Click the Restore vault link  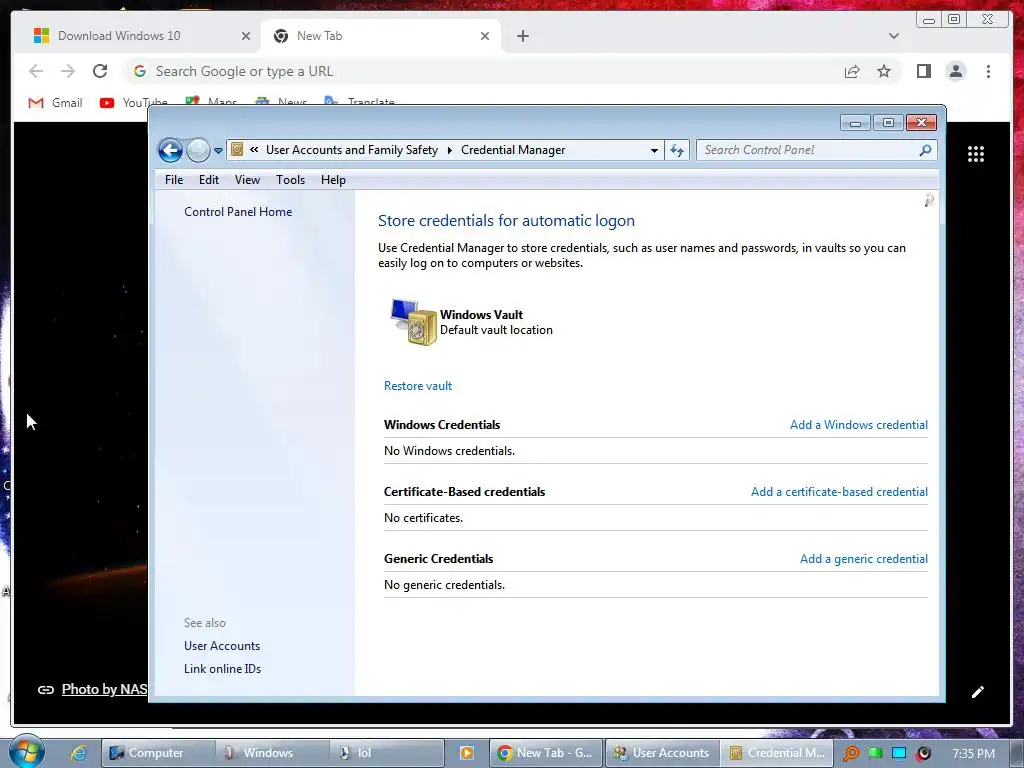(418, 386)
